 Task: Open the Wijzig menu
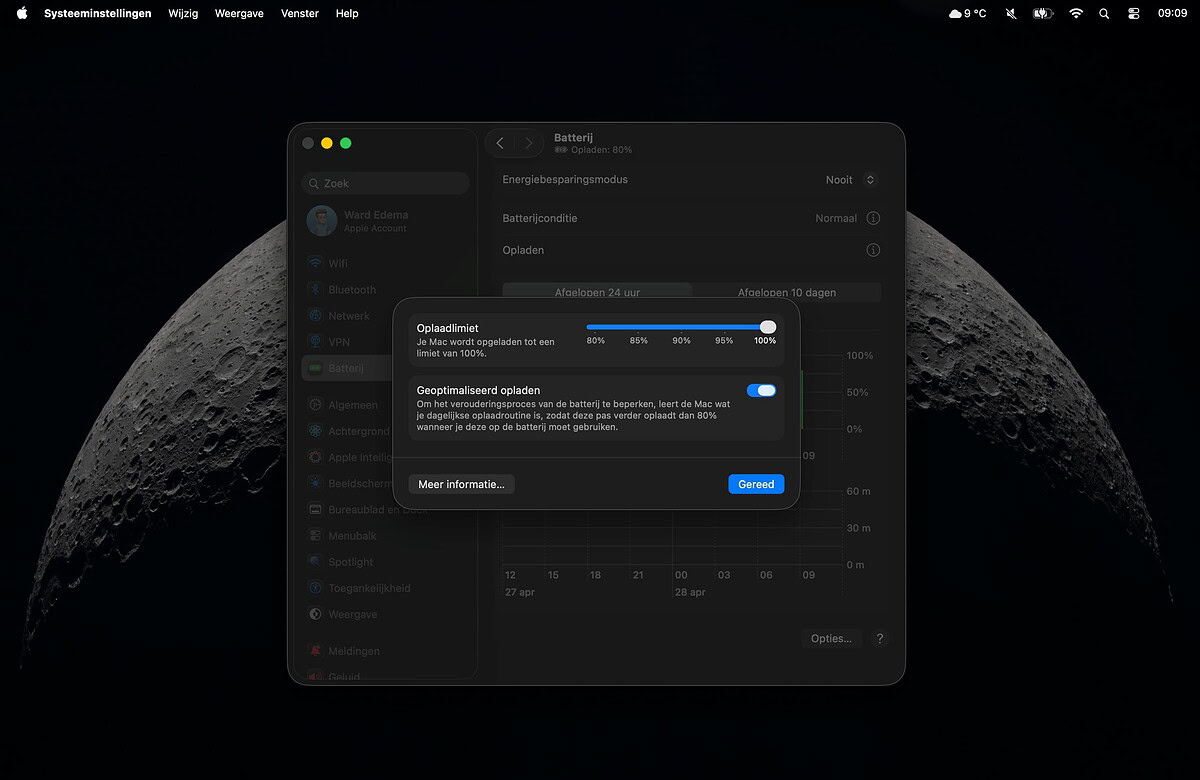tap(183, 13)
